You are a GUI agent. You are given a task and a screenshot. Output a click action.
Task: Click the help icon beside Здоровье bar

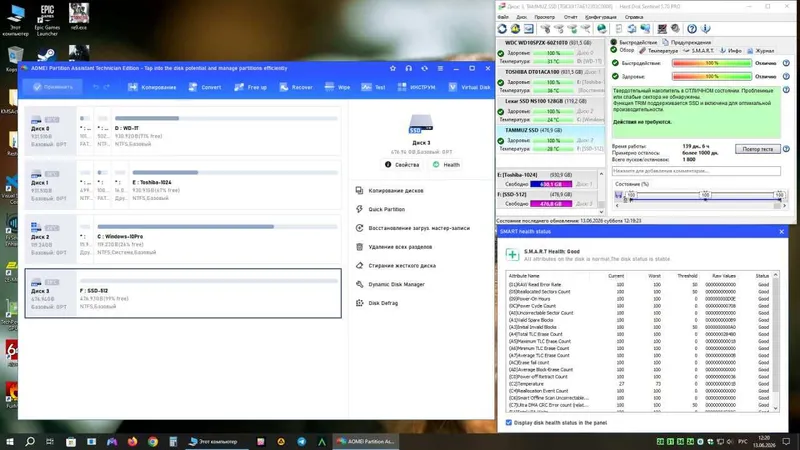coord(786,77)
